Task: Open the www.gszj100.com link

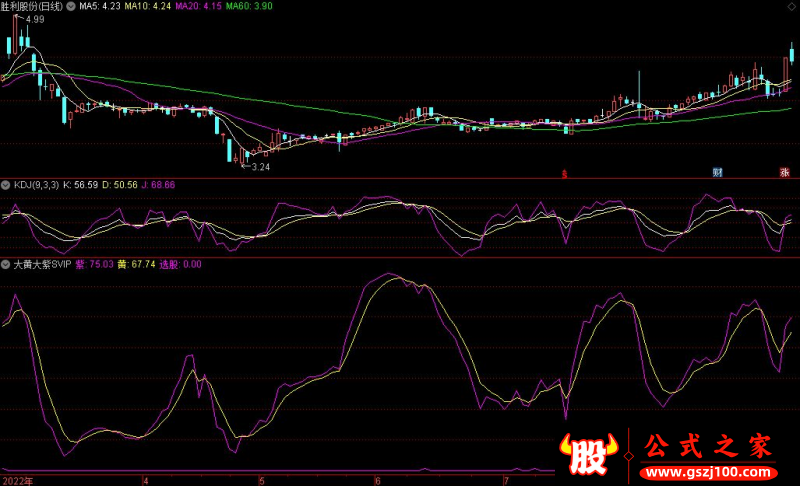Action: tap(708, 472)
